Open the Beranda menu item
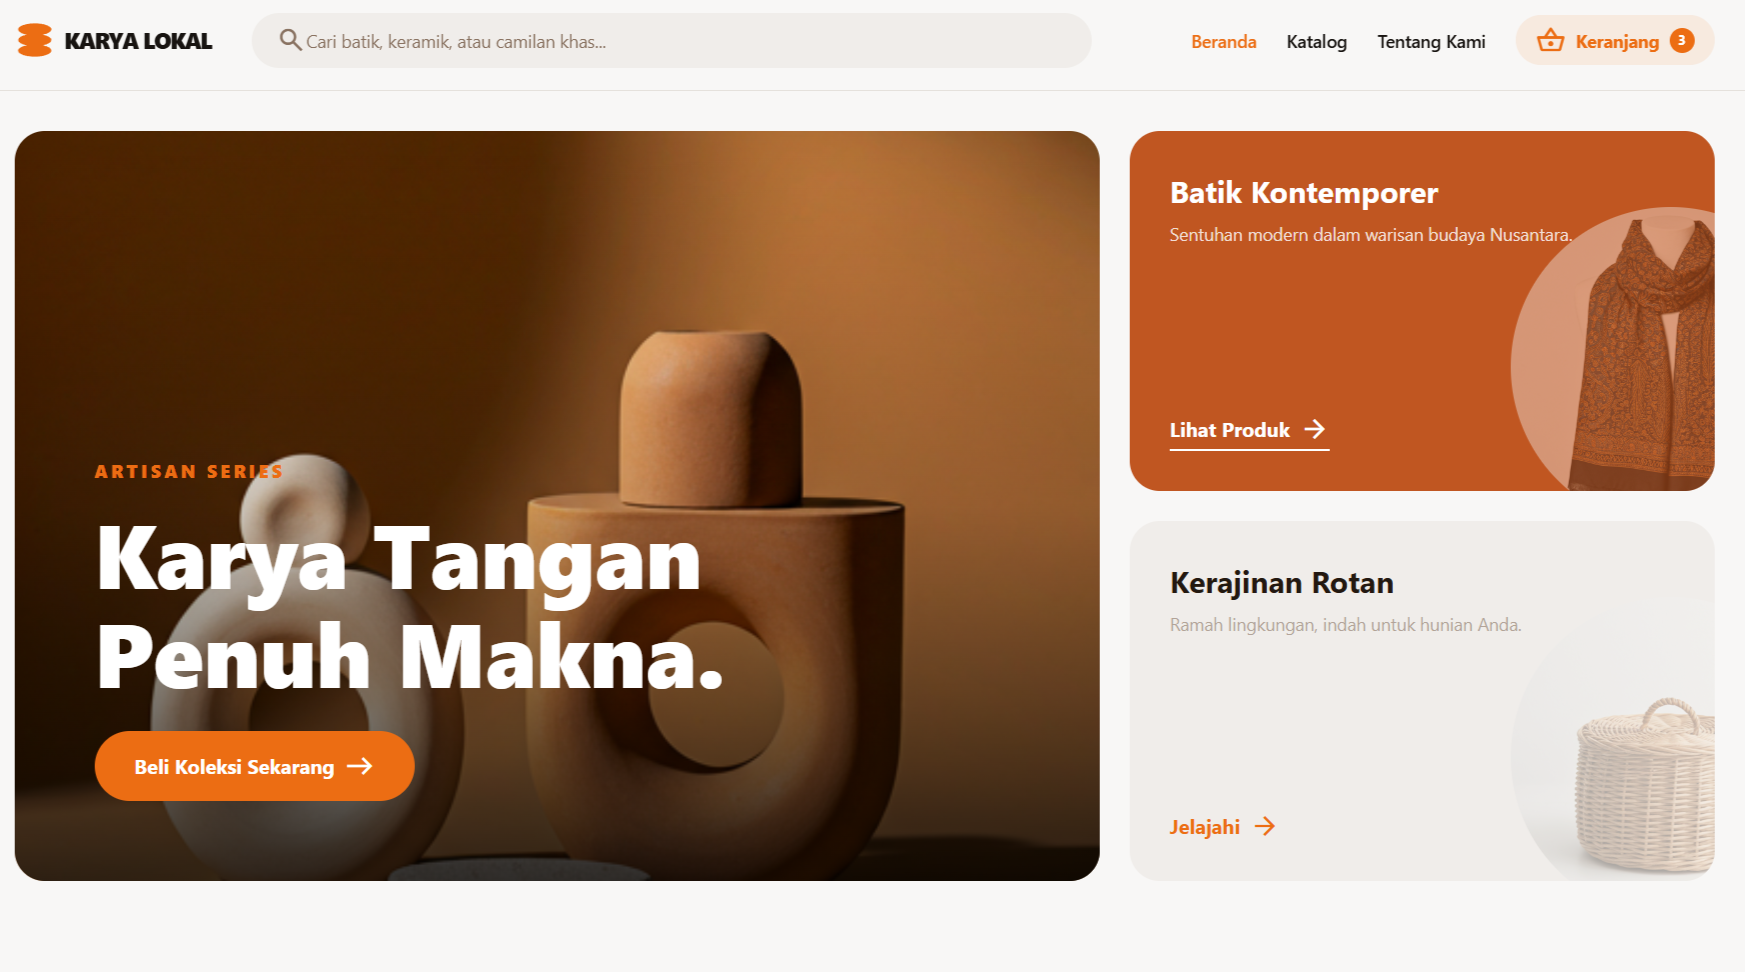 click(x=1223, y=41)
